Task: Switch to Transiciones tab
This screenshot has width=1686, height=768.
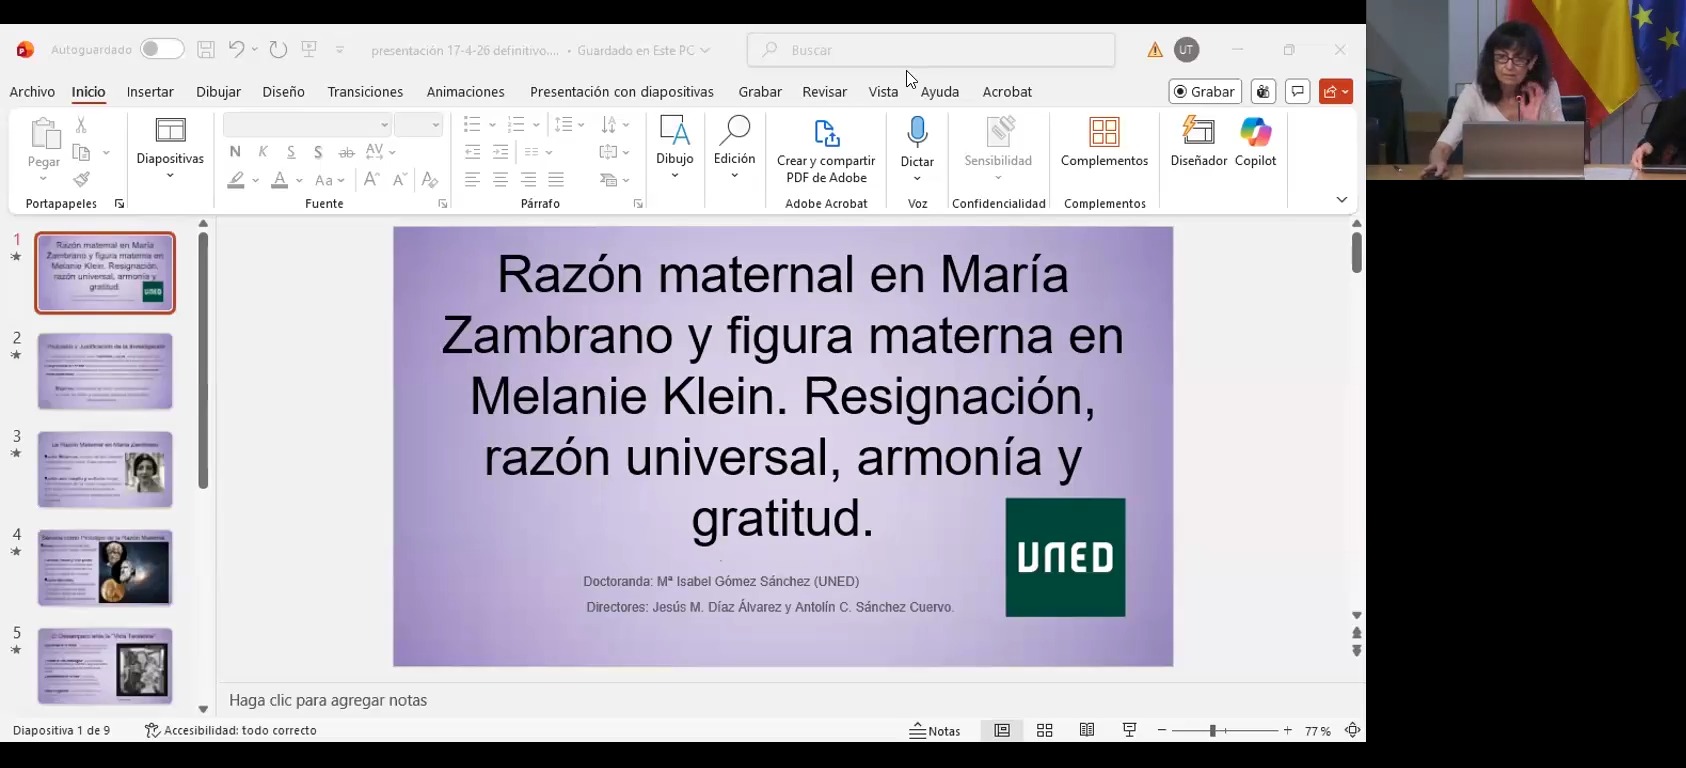Action: click(365, 91)
